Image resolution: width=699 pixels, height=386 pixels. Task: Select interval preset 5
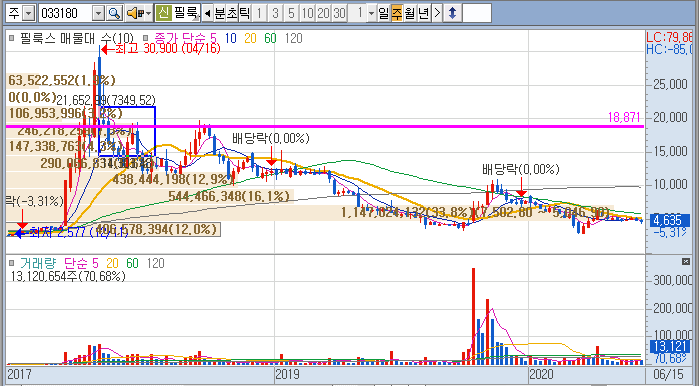coord(291,13)
